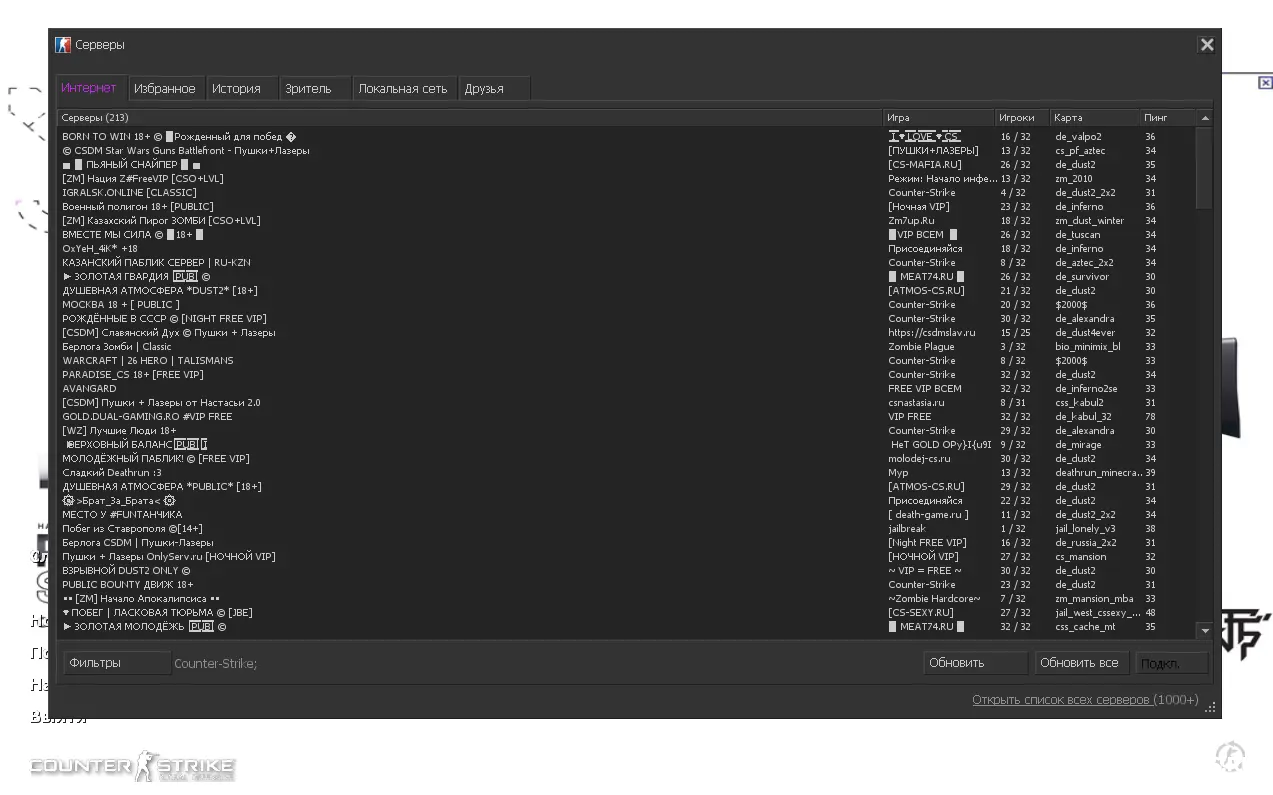The width and height of the screenshot is (1273, 795).
Task: Click the round logo icon in the background corner
Action: point(1230,757)
